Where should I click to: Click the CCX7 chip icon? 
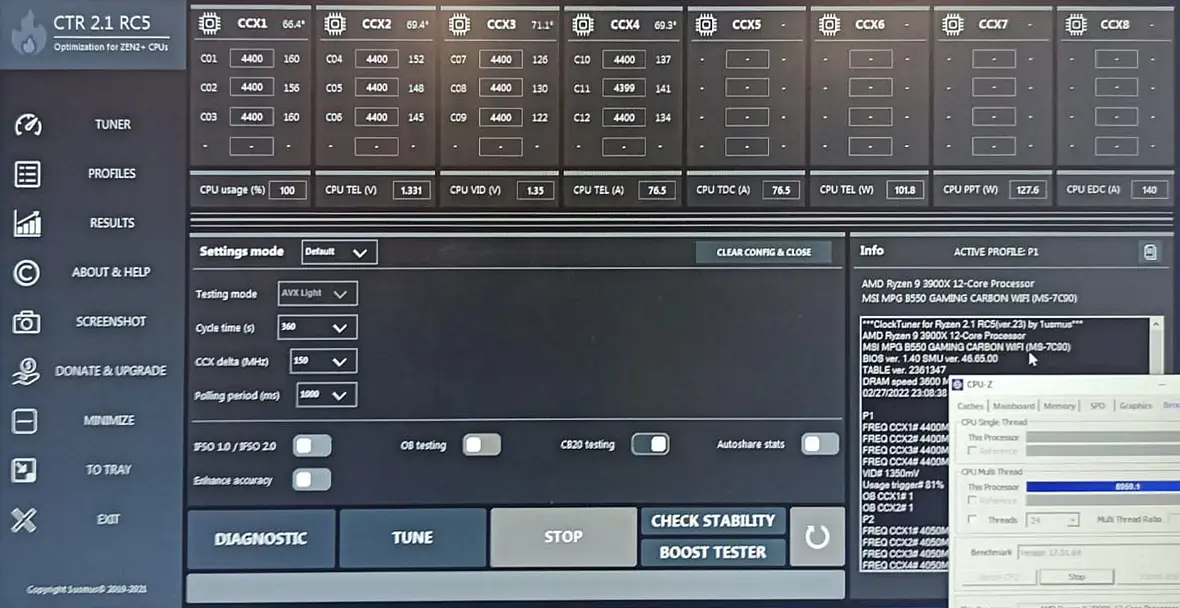click(952, 24)
